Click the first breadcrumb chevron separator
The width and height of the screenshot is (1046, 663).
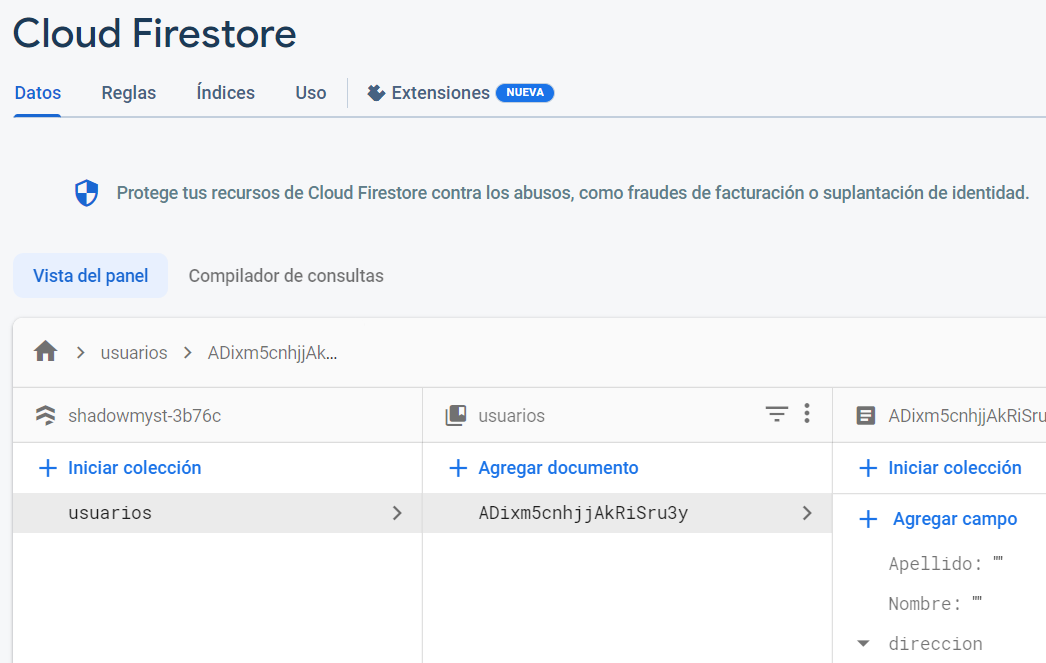81,352
